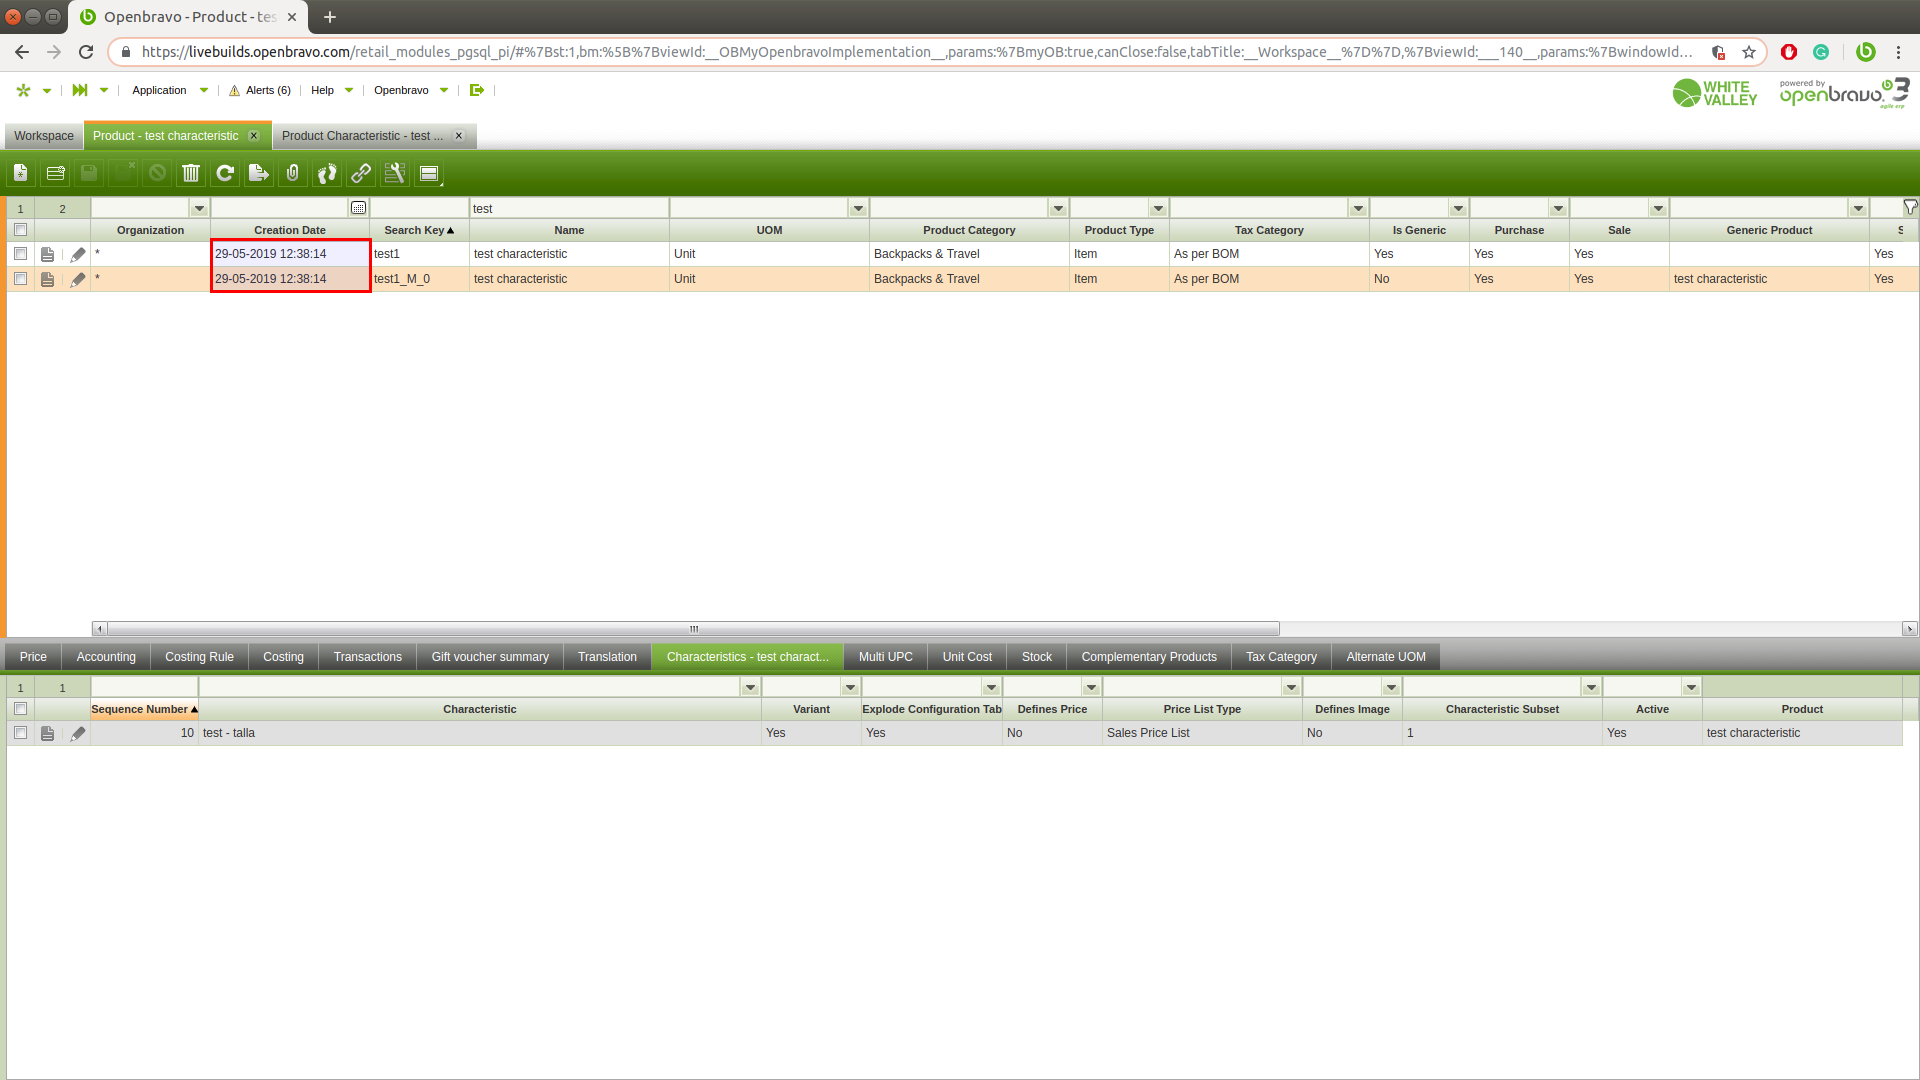Click the chain link toolbar icon
The height and width of the screenshot is (1080, 1920).
click(x=361, y=173)
